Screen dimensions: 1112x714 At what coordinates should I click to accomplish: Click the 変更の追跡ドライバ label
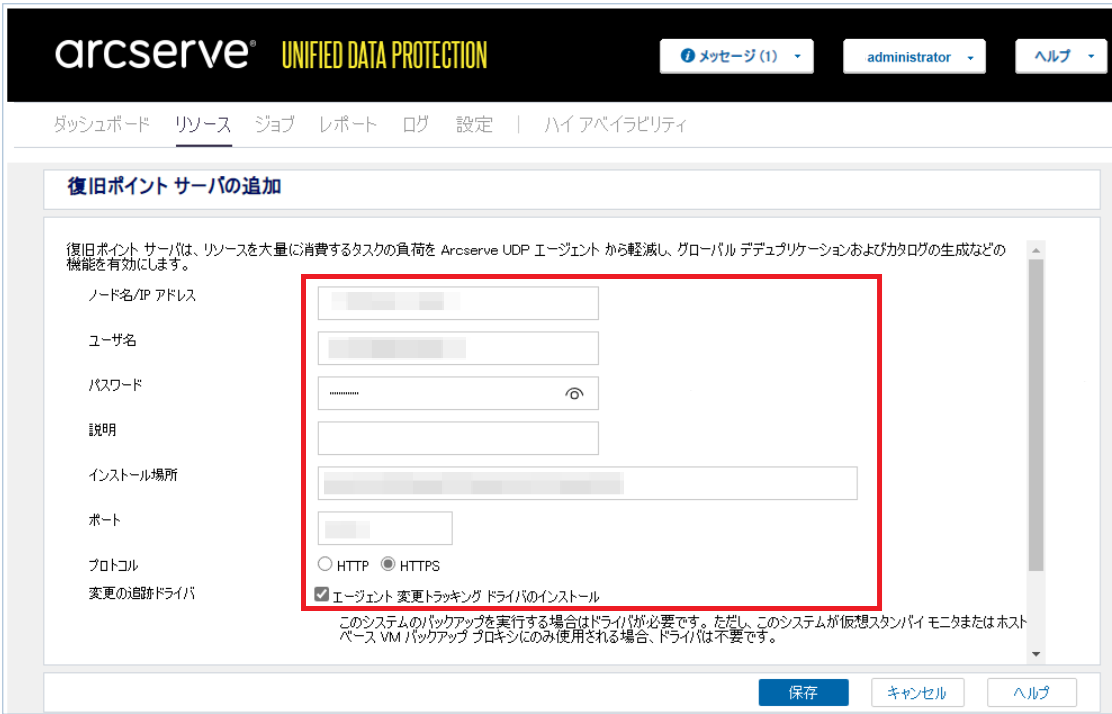(x=141, y=593)
